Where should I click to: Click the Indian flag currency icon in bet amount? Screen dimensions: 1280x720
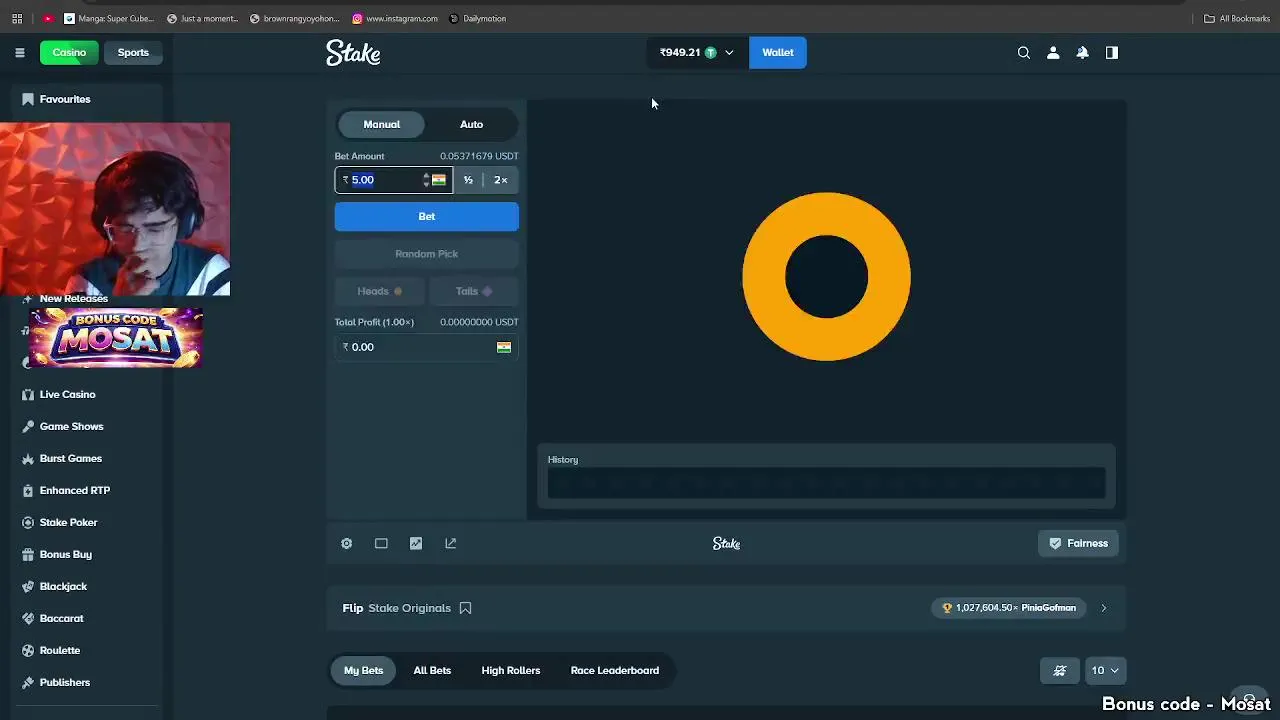tap(438, 180)
